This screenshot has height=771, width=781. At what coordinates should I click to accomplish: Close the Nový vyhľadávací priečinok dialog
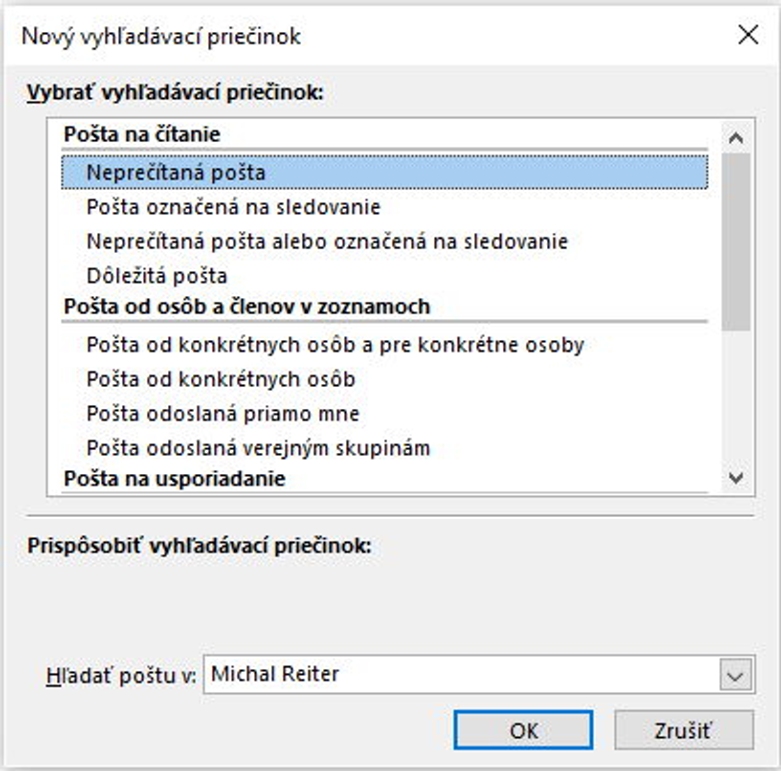coord(747,36)
